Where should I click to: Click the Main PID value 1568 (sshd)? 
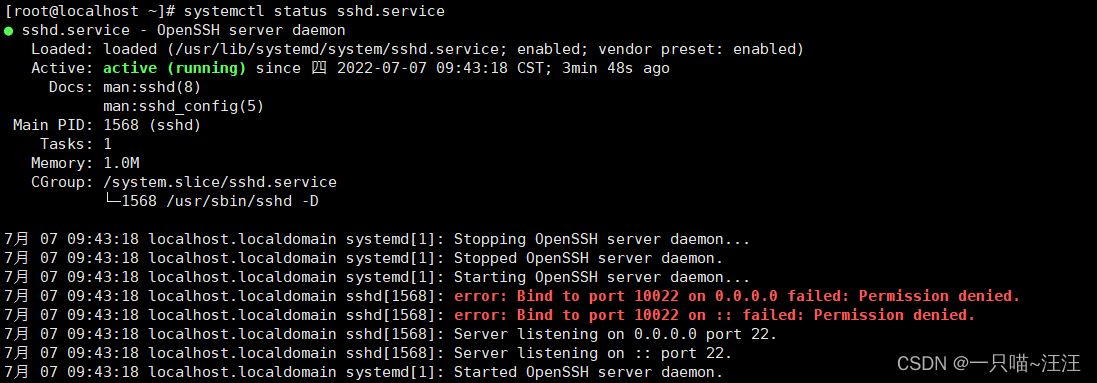[x=152, y=125]
